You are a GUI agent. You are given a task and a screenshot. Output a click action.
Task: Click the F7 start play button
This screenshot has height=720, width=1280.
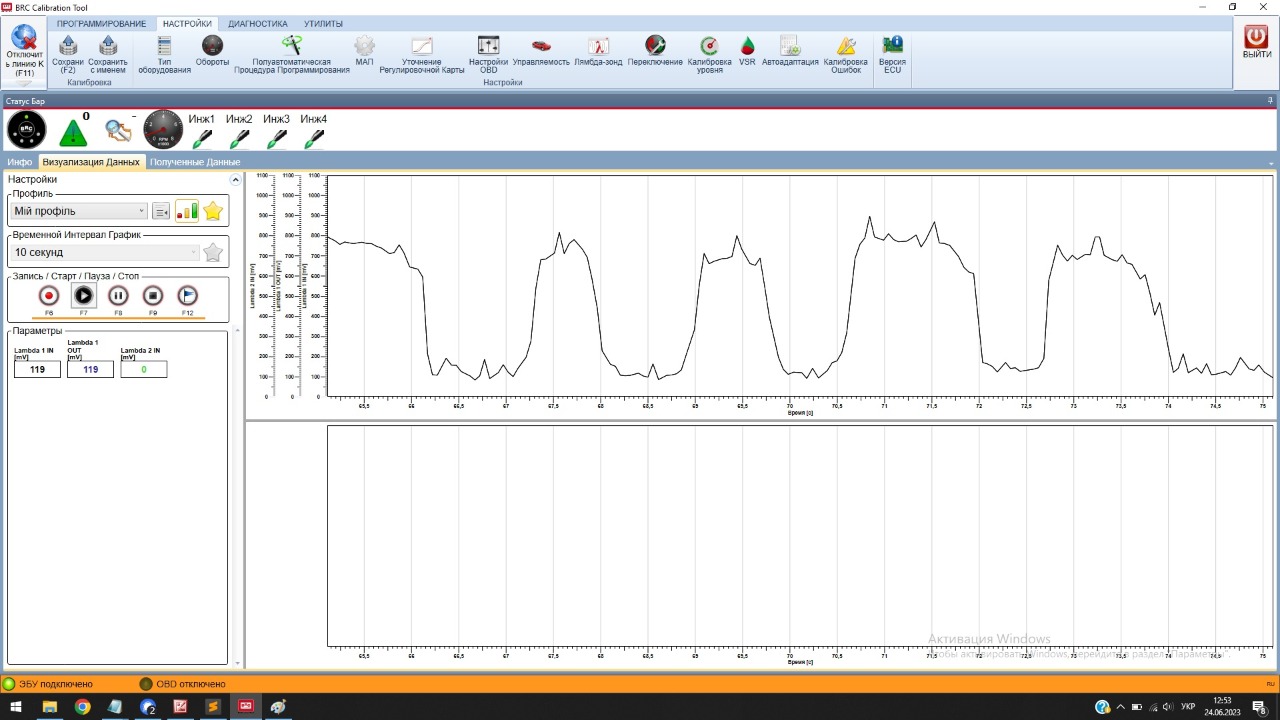(x=84, y=296)
